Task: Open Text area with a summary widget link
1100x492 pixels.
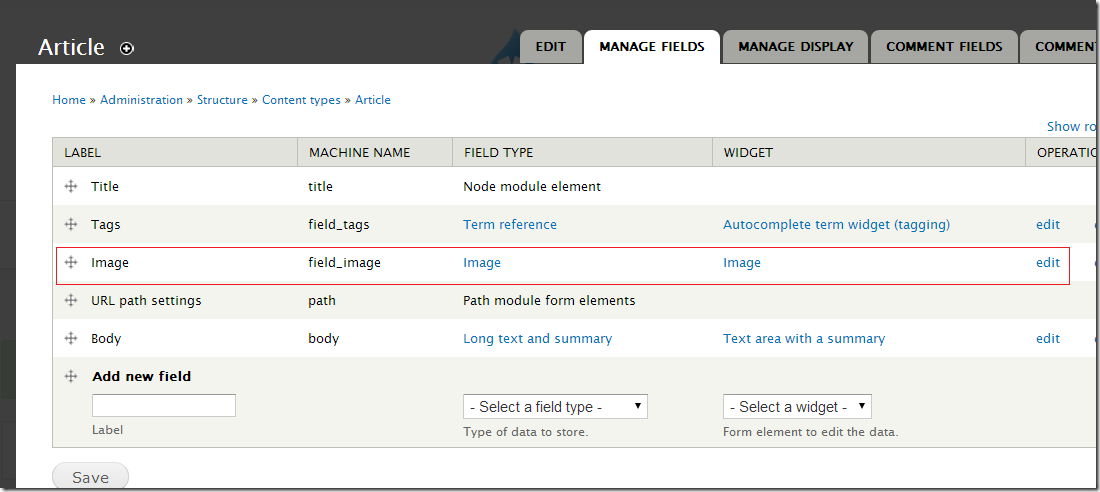Action: [804, 338]
